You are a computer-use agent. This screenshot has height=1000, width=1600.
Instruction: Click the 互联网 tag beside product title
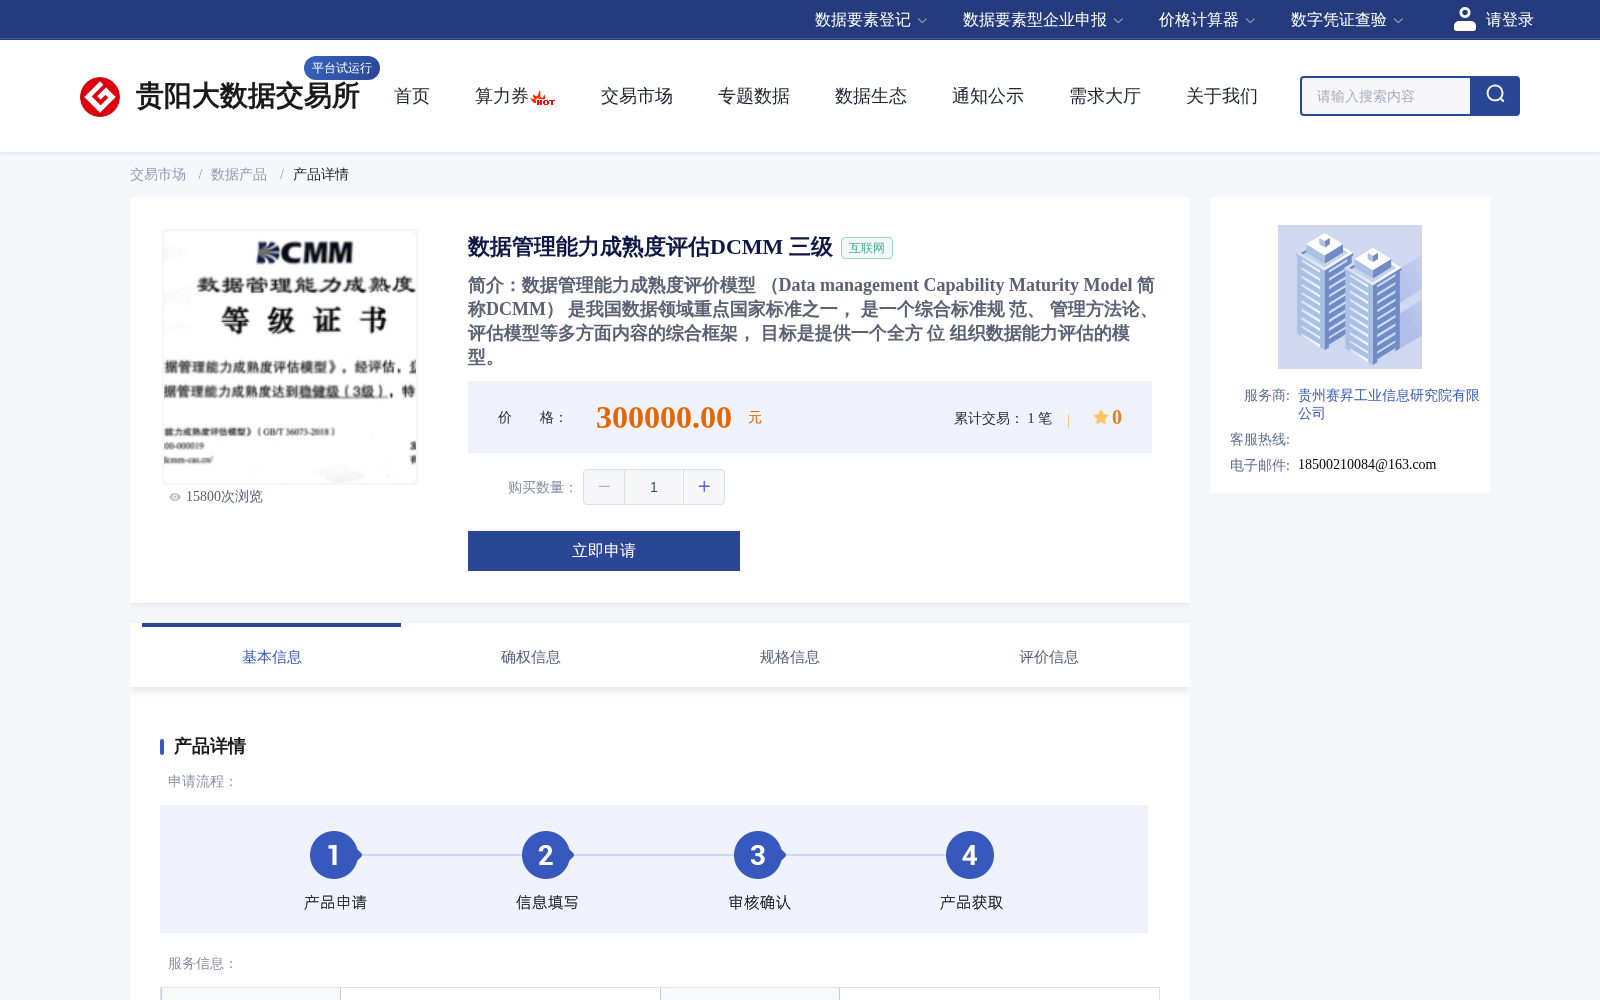point(867,248)
